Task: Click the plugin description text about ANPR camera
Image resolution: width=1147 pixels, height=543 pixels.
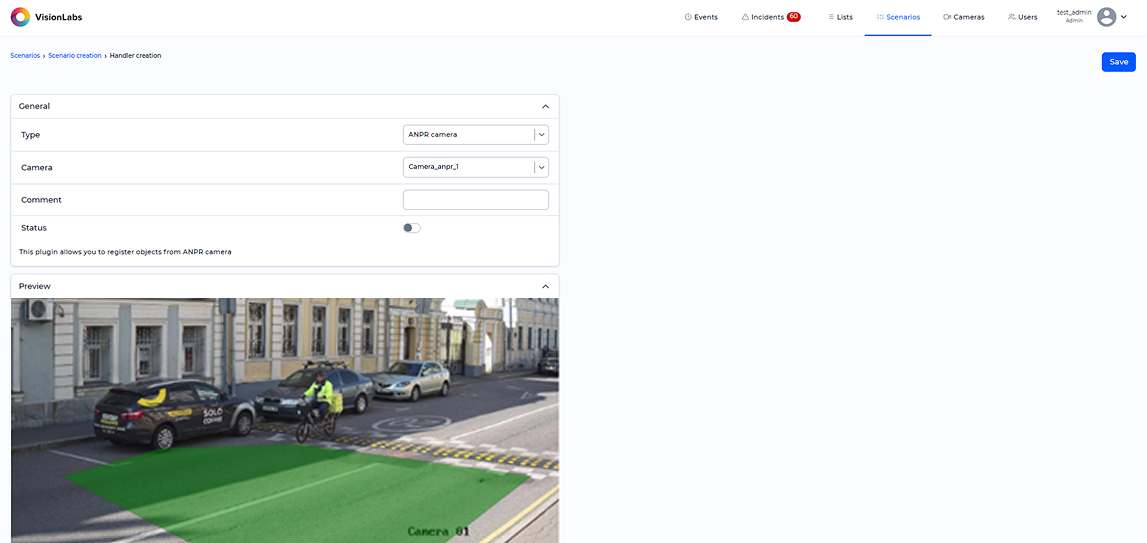Action: [x=125, y=252]
